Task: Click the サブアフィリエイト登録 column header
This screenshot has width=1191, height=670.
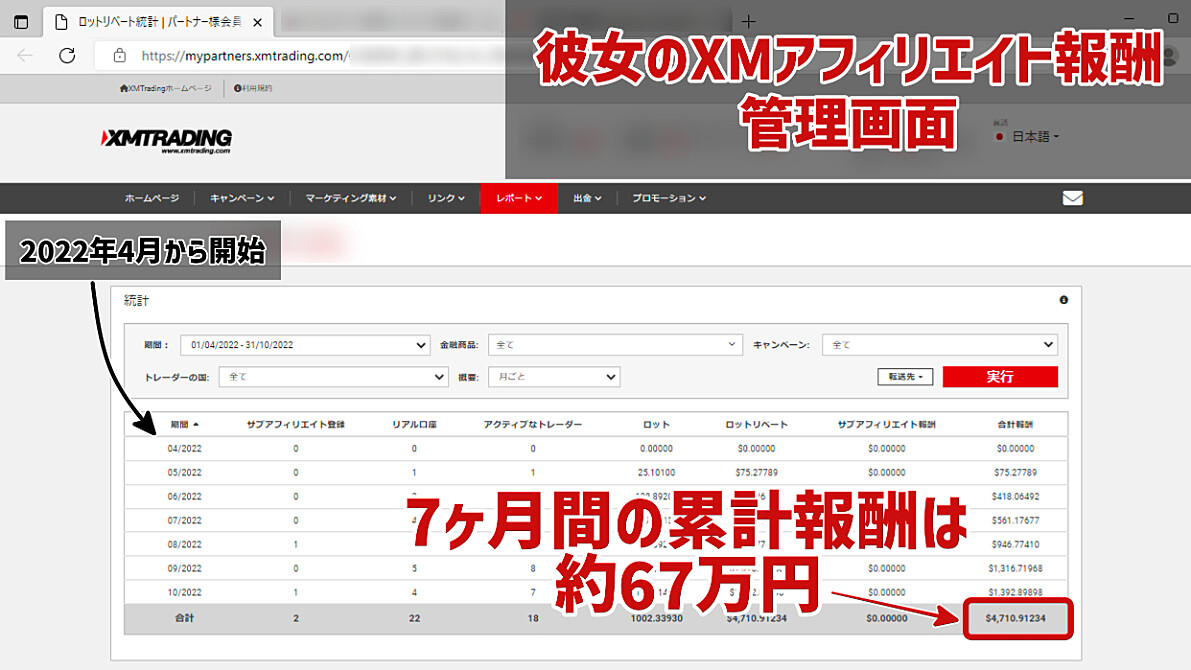Action: coord(295,425)
